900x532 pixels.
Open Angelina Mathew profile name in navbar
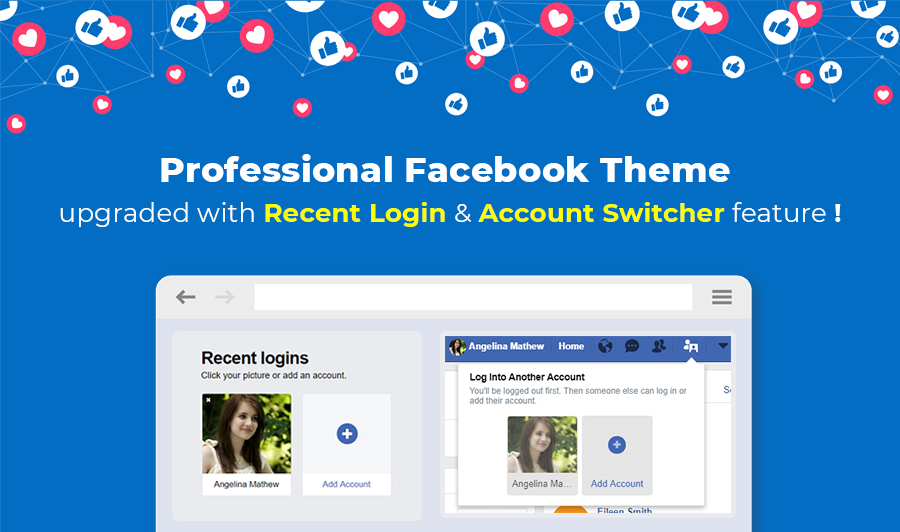[507, 347]
